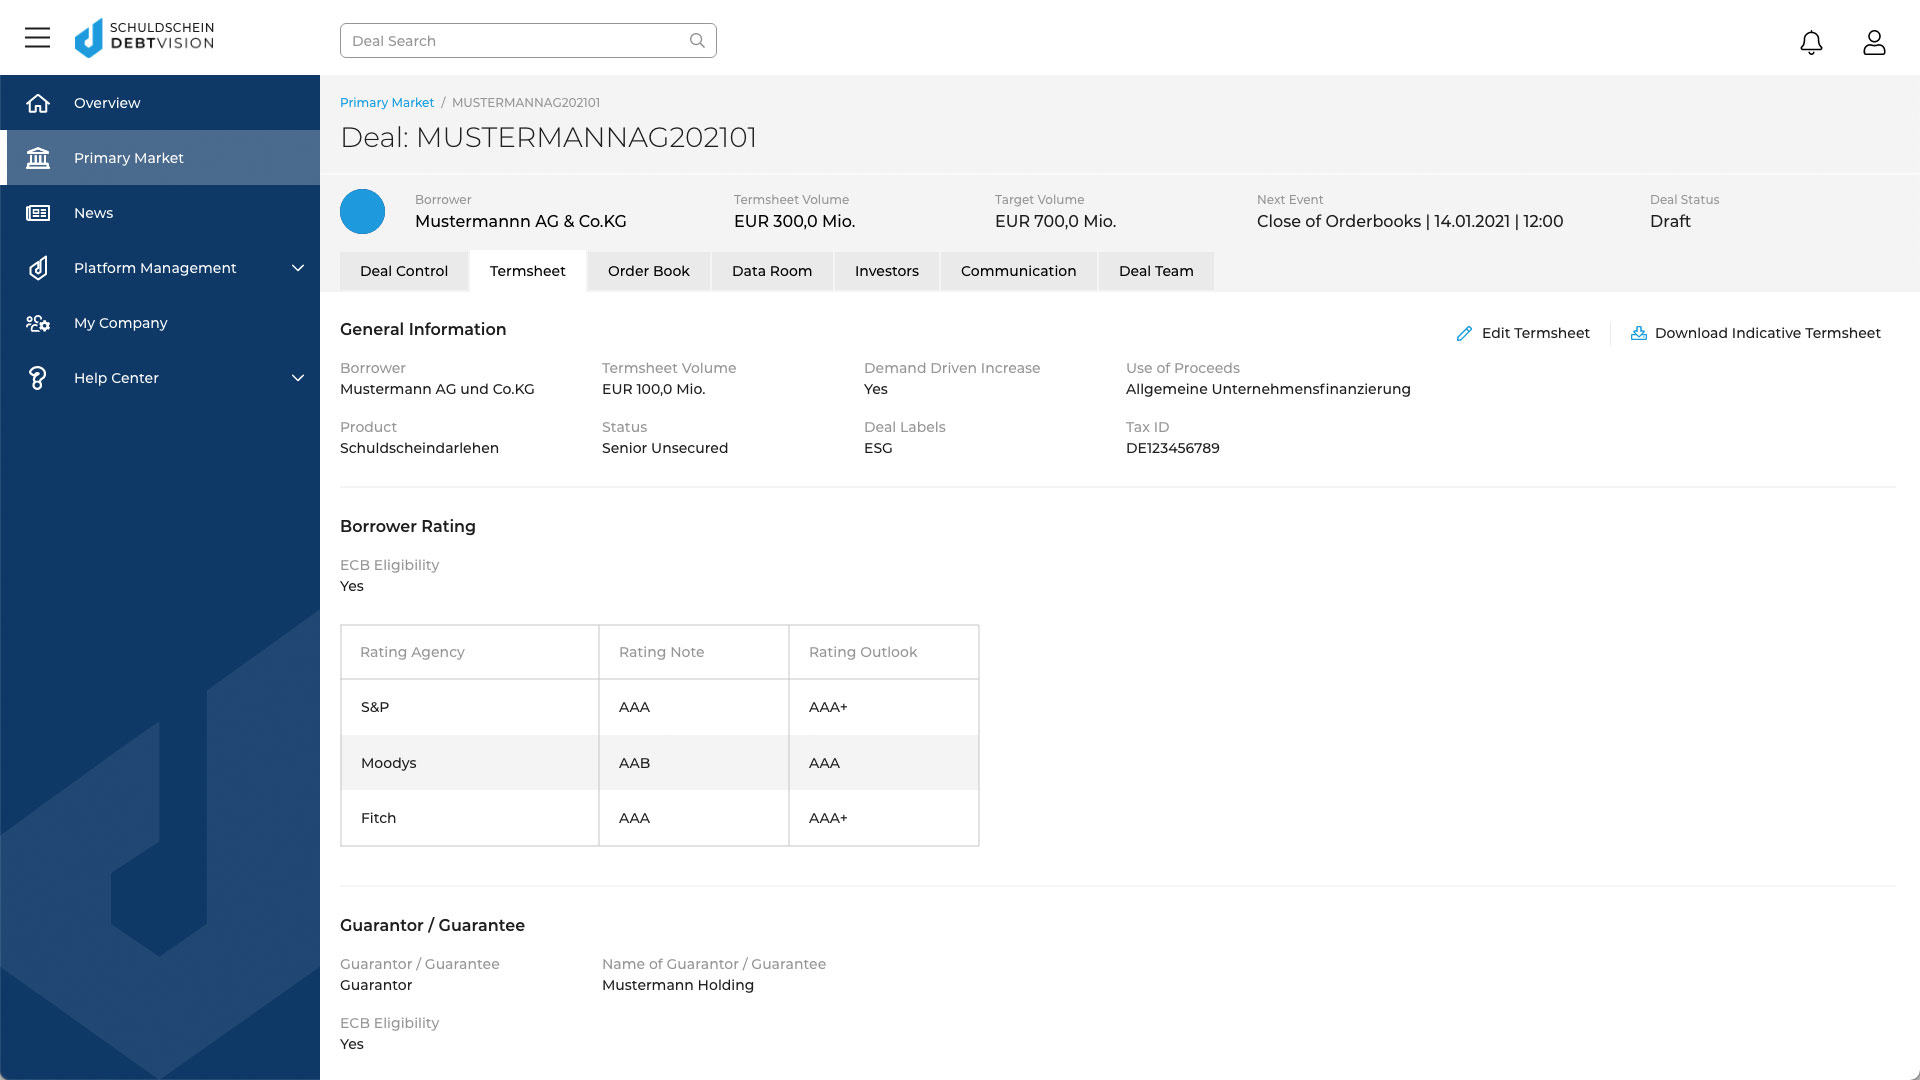Open the notification bell icon
1920x1080 pixels.
tap(1812, 41)
